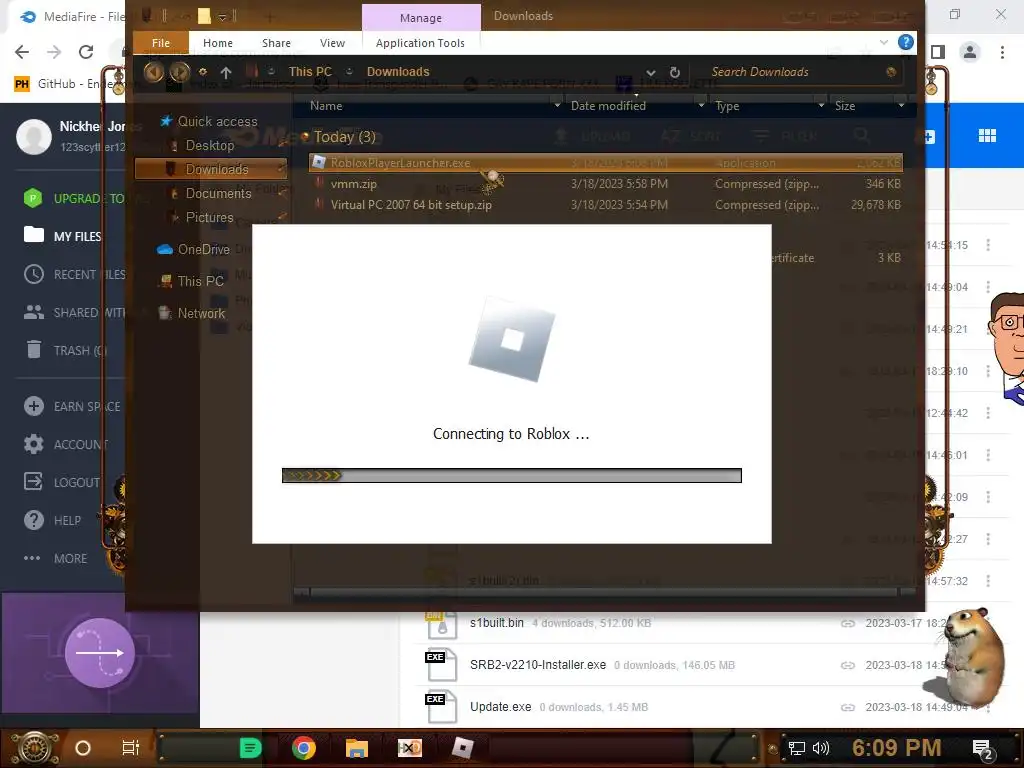
Task: Click Downloads in the address breadcrumb
Action: coord(398,72)
